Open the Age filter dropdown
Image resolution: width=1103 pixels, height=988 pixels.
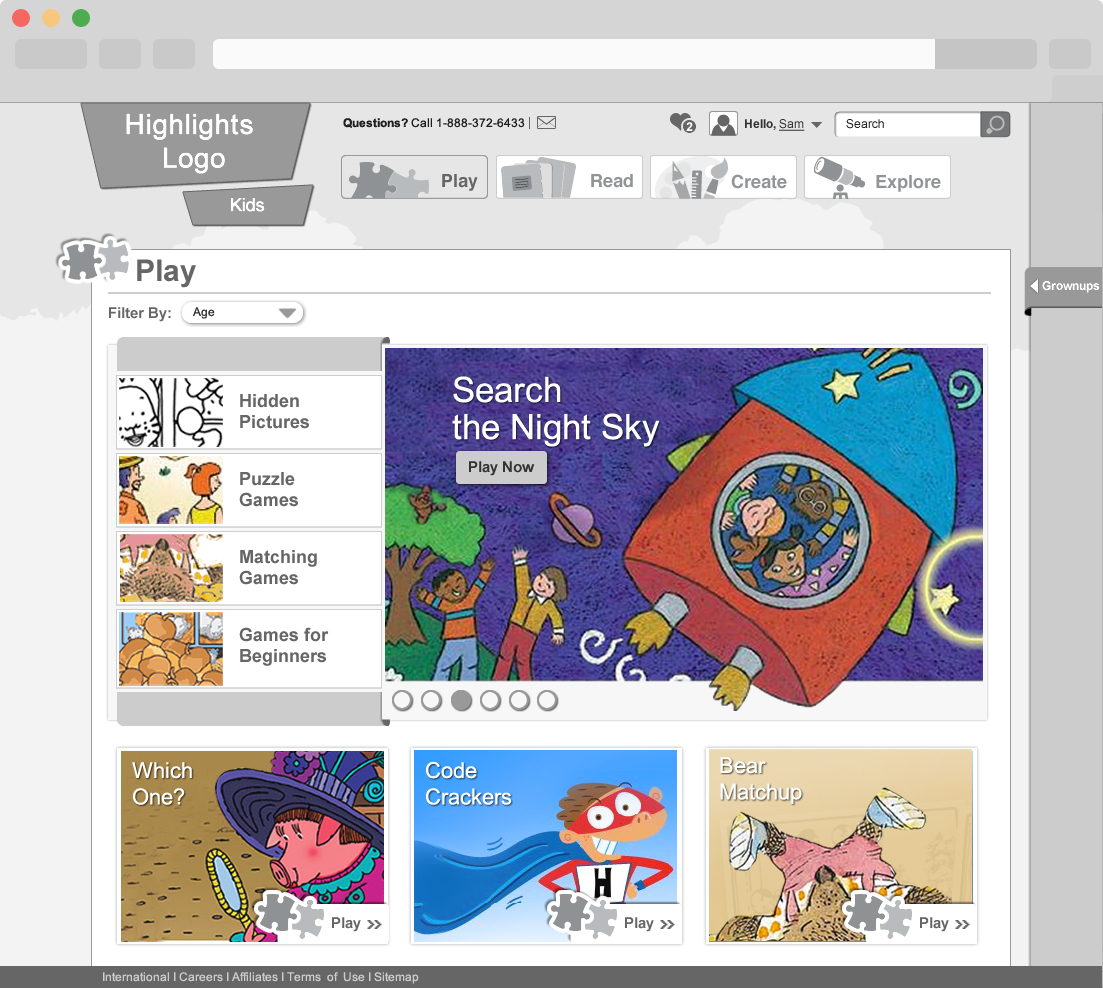click(x=243, y=312)
